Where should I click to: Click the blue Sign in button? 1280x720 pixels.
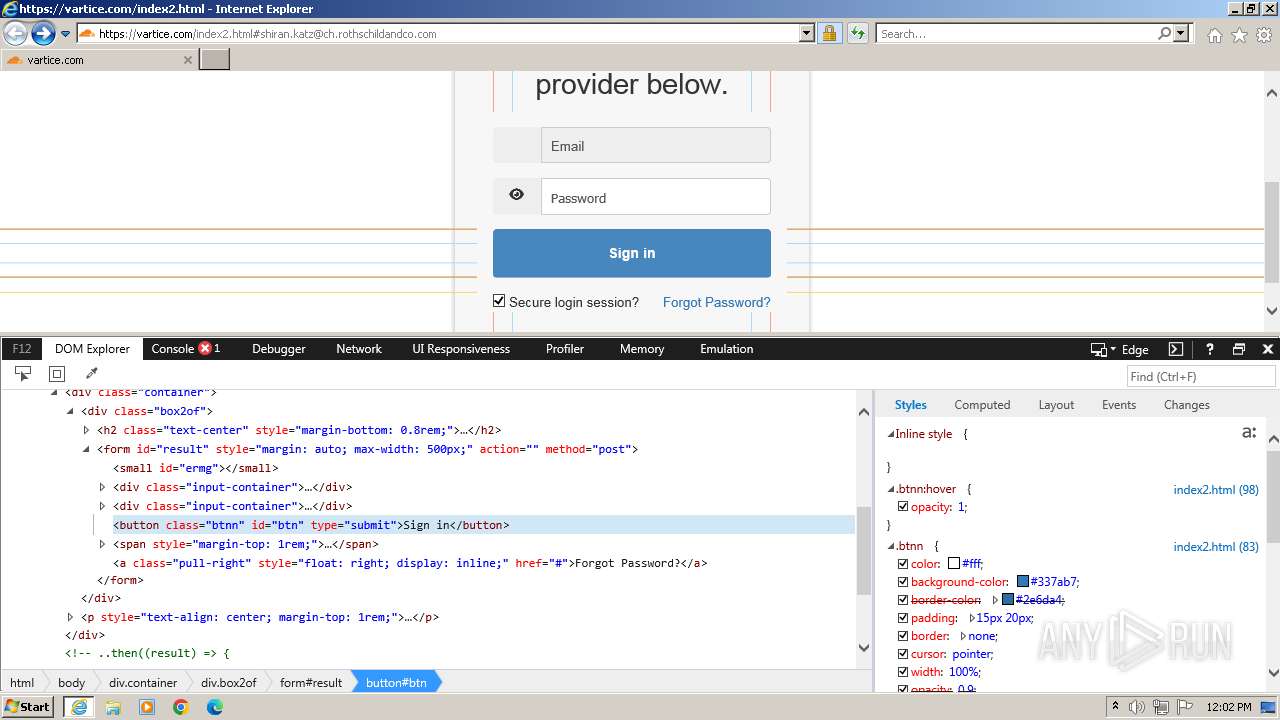[632, 253]
